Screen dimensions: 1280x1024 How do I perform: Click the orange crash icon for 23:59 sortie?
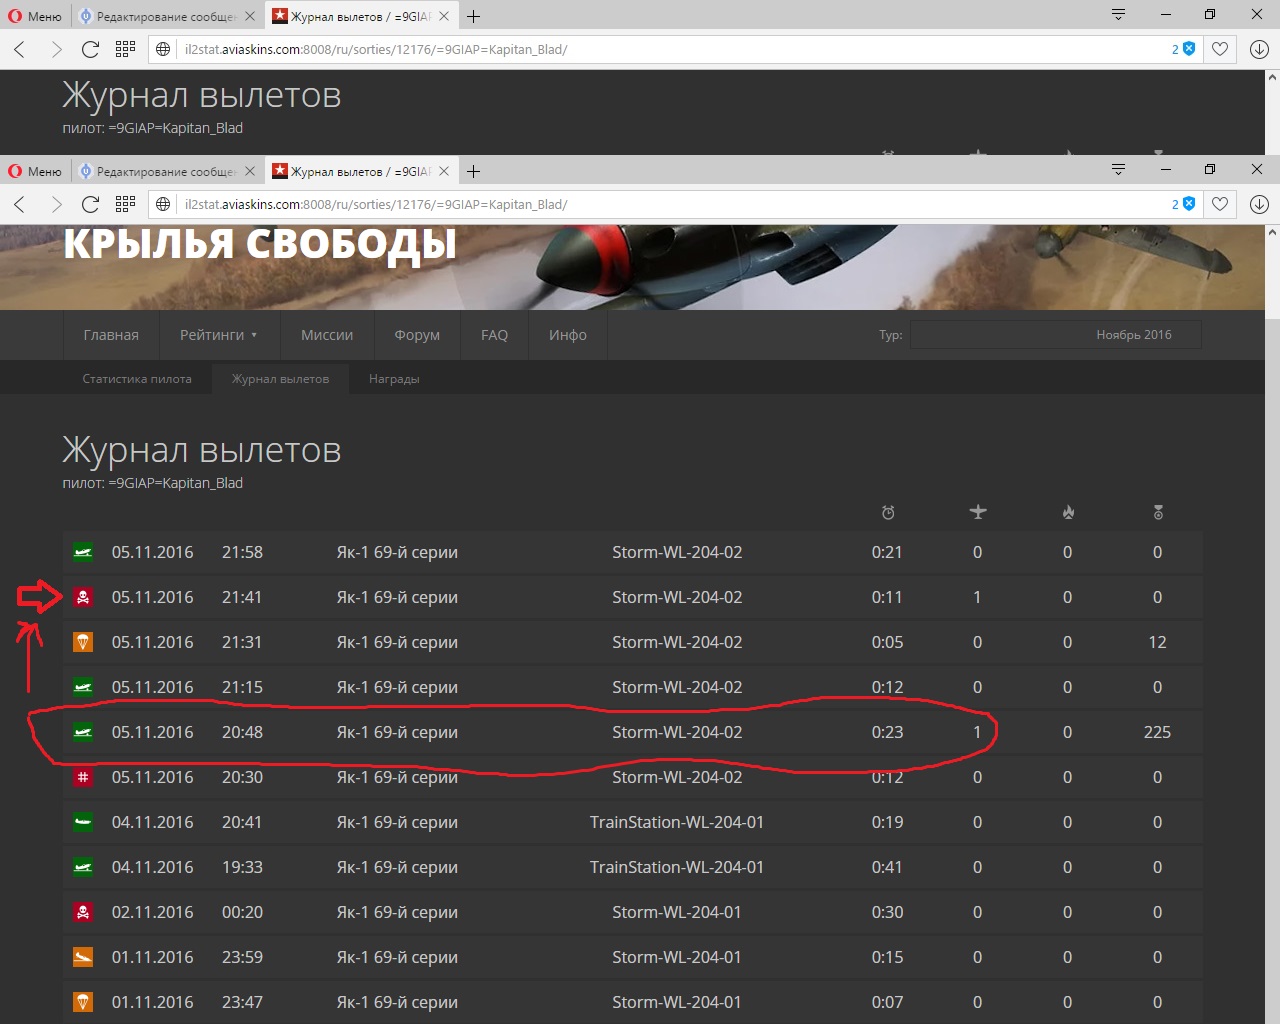click(83, 957)
